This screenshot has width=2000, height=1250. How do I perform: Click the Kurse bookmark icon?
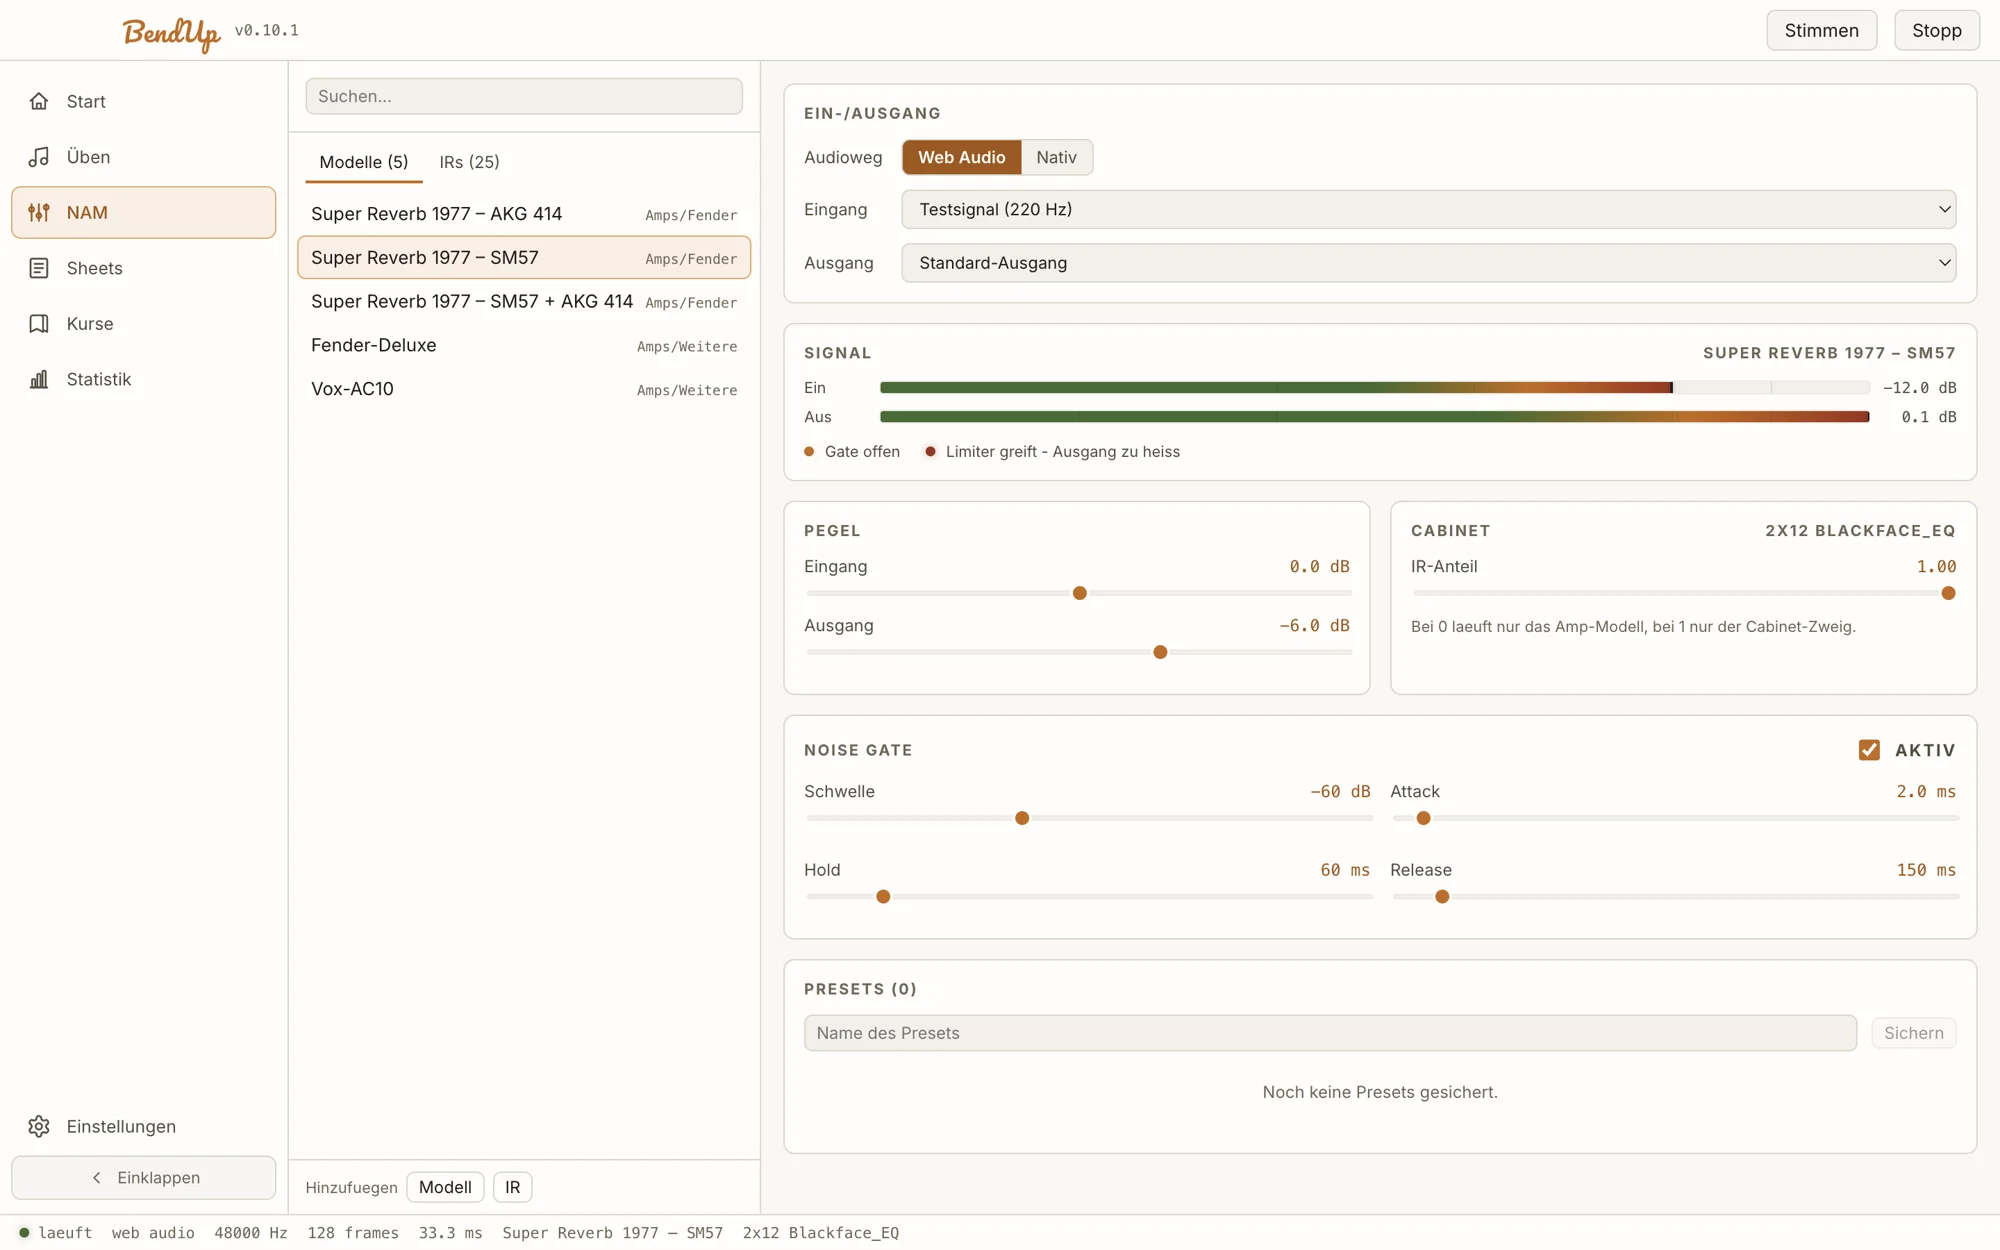coord(39,323)
